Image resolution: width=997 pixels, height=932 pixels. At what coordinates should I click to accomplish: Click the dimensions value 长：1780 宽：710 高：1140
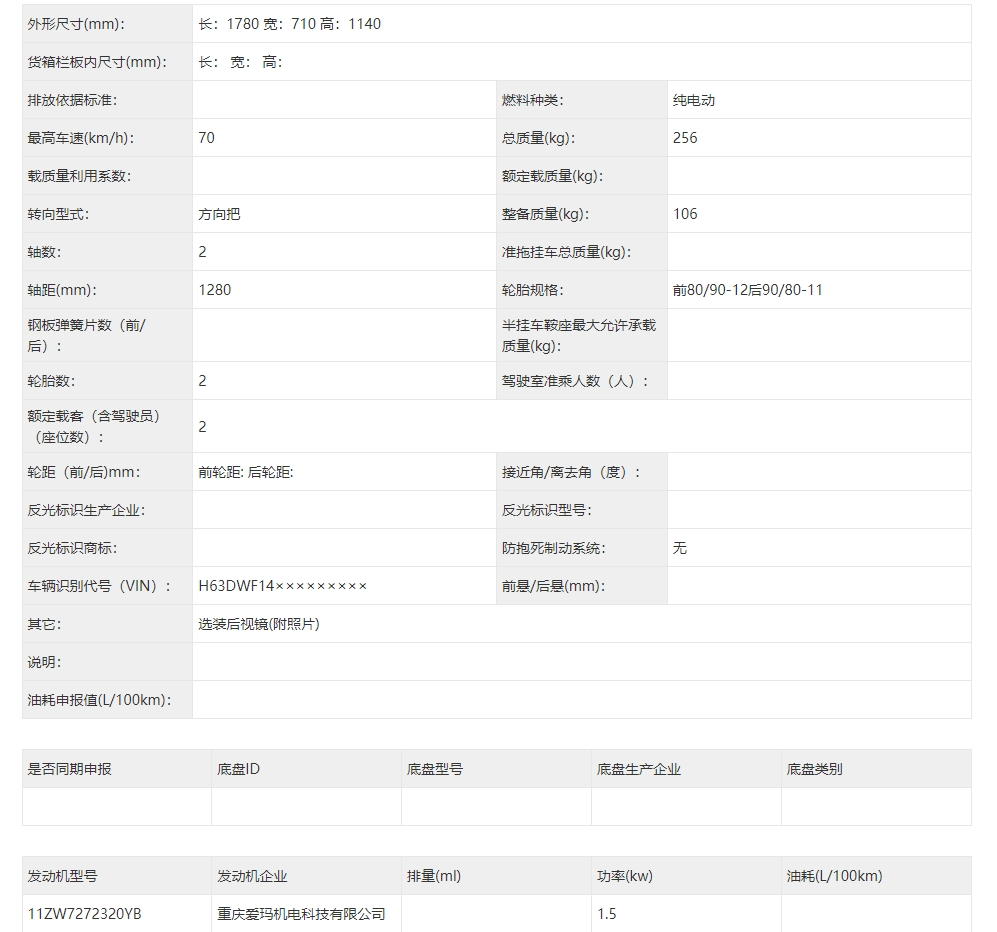click(290, 24)
